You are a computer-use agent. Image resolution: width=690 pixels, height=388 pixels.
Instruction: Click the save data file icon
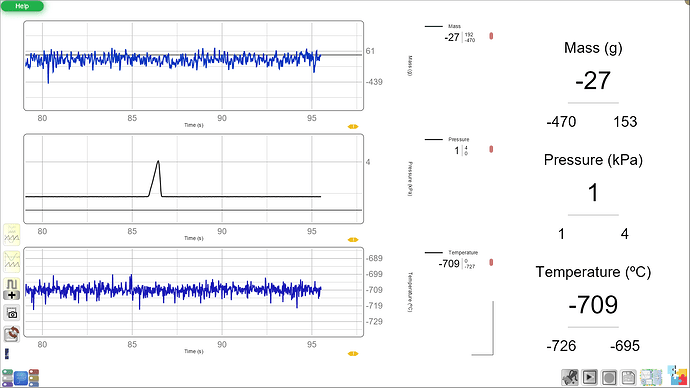tap(629, 377)
